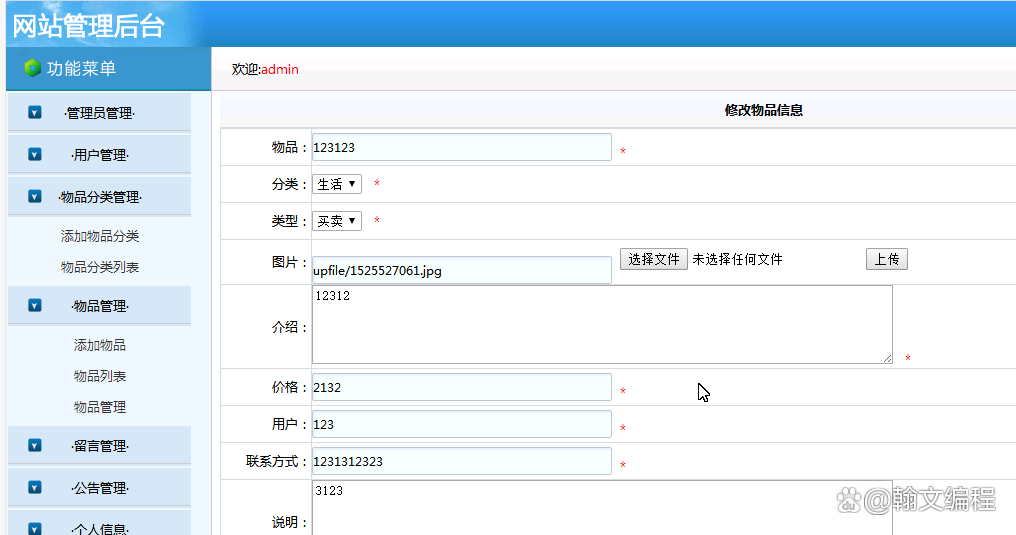Open 物品列表 in the sidebar
Screen dimensions: 1016x535
100,376
